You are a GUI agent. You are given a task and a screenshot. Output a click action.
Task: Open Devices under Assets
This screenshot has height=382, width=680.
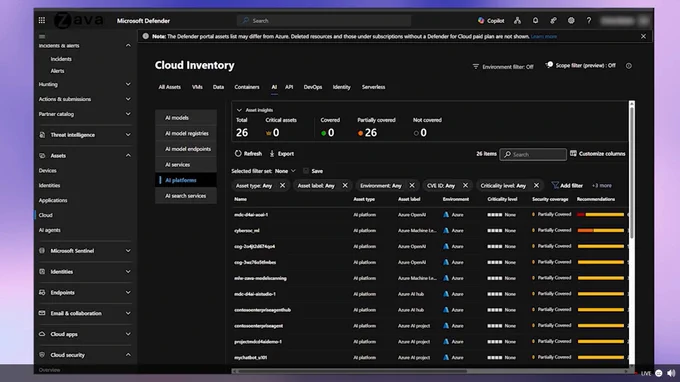click(x=47, y=170)
